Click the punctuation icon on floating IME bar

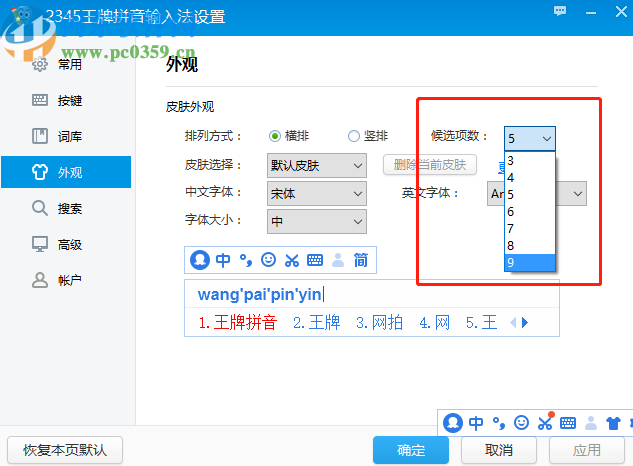[x=499, y=423]
